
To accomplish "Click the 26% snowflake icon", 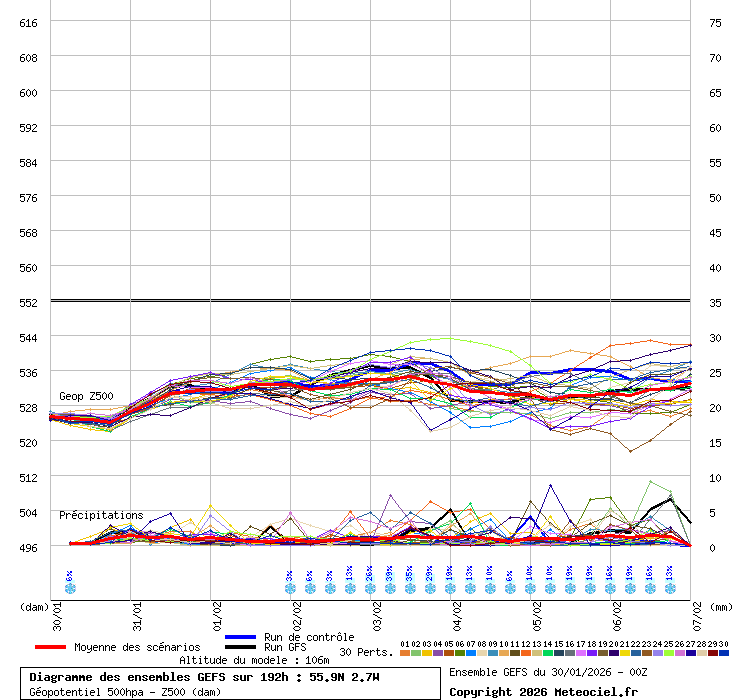I will [x=369, y=587].
